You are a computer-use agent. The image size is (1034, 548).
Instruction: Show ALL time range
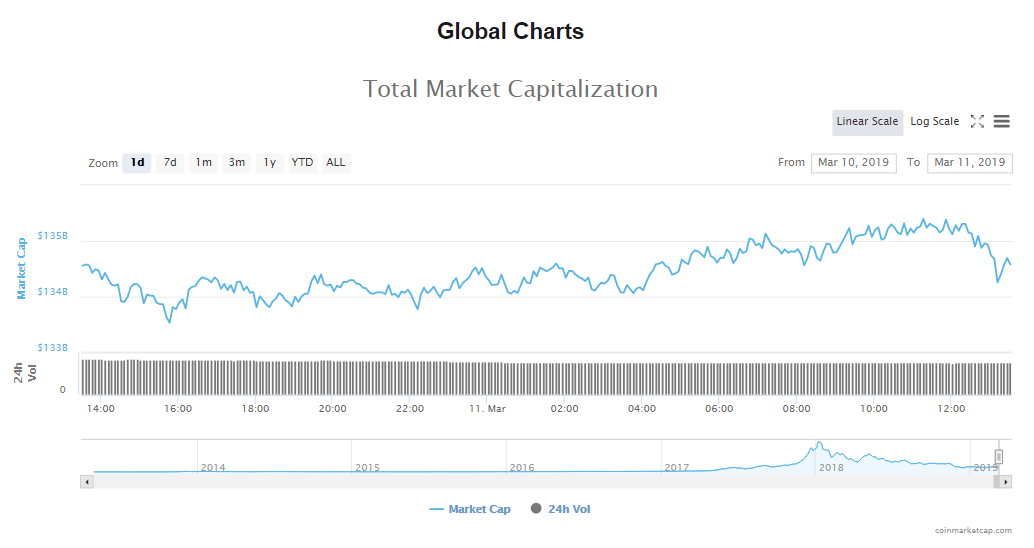336,163
